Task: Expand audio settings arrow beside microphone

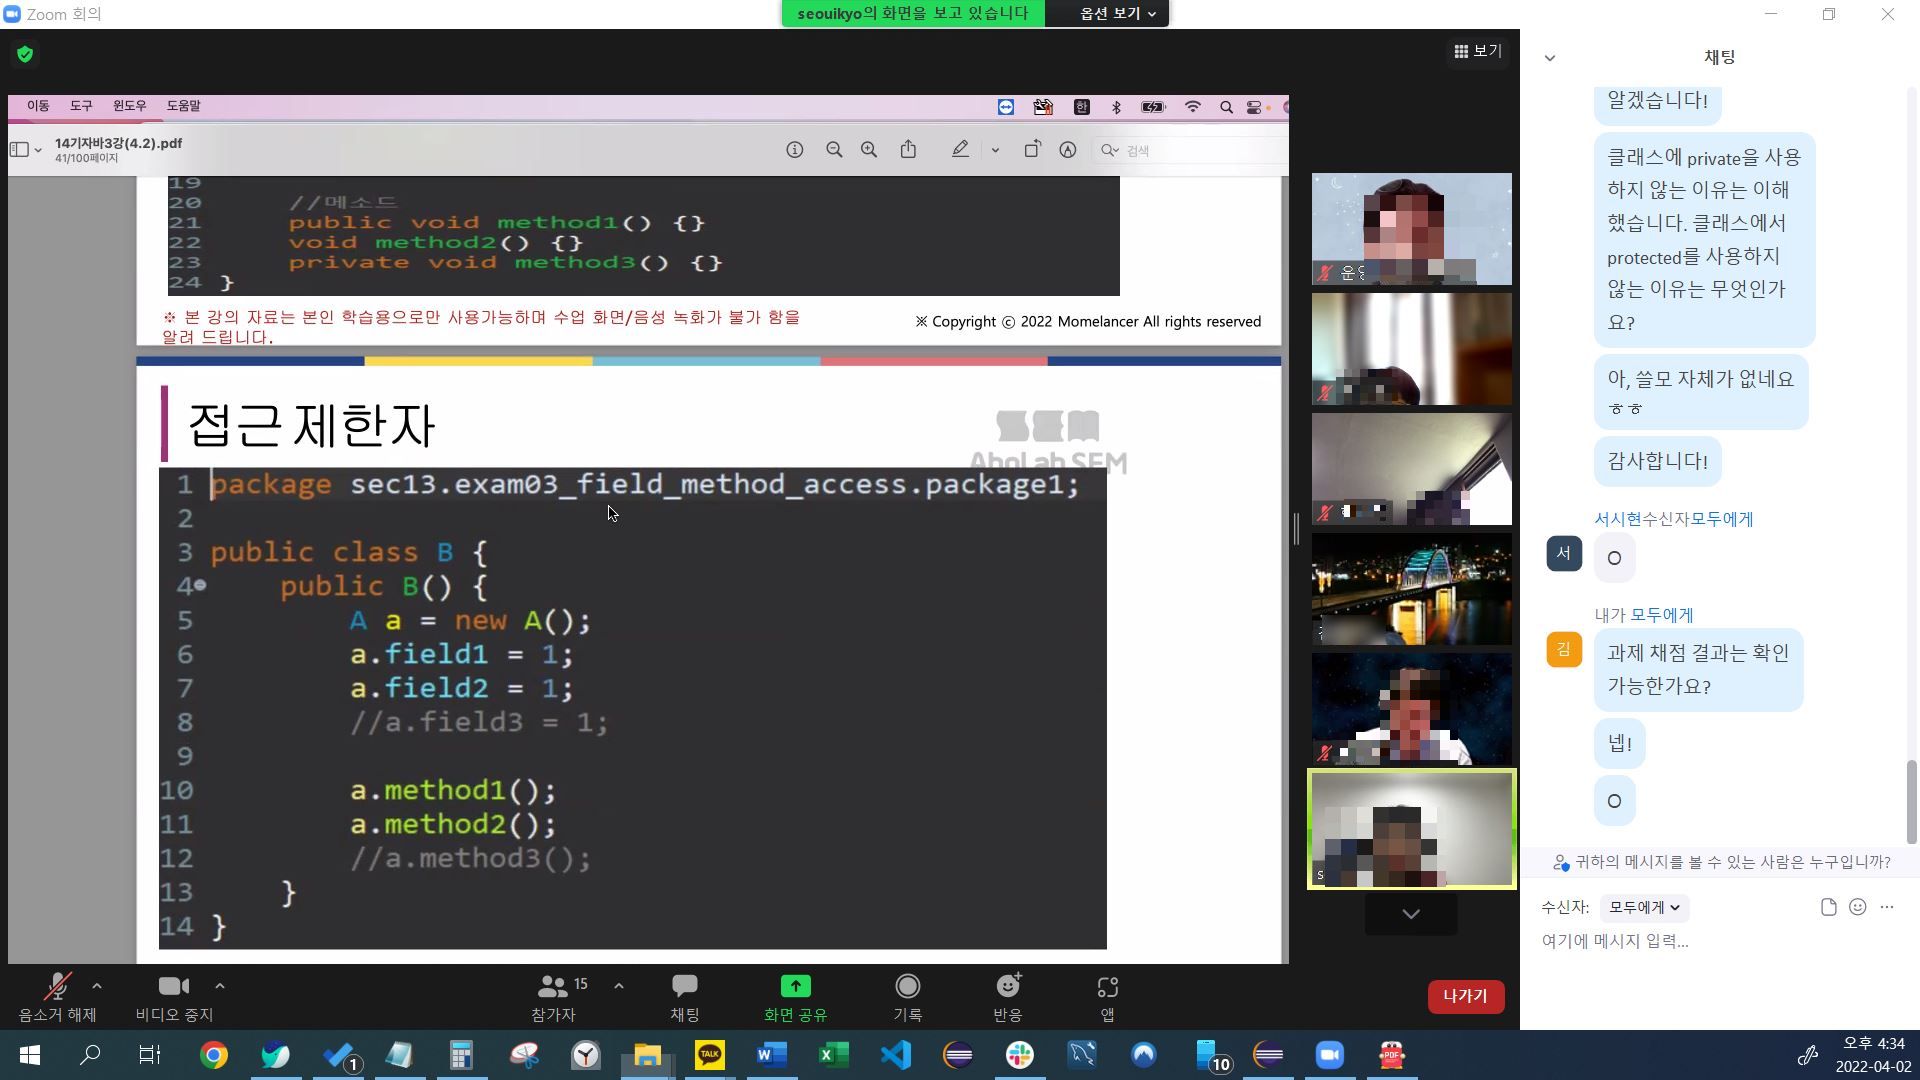Action: coord(97,986)
